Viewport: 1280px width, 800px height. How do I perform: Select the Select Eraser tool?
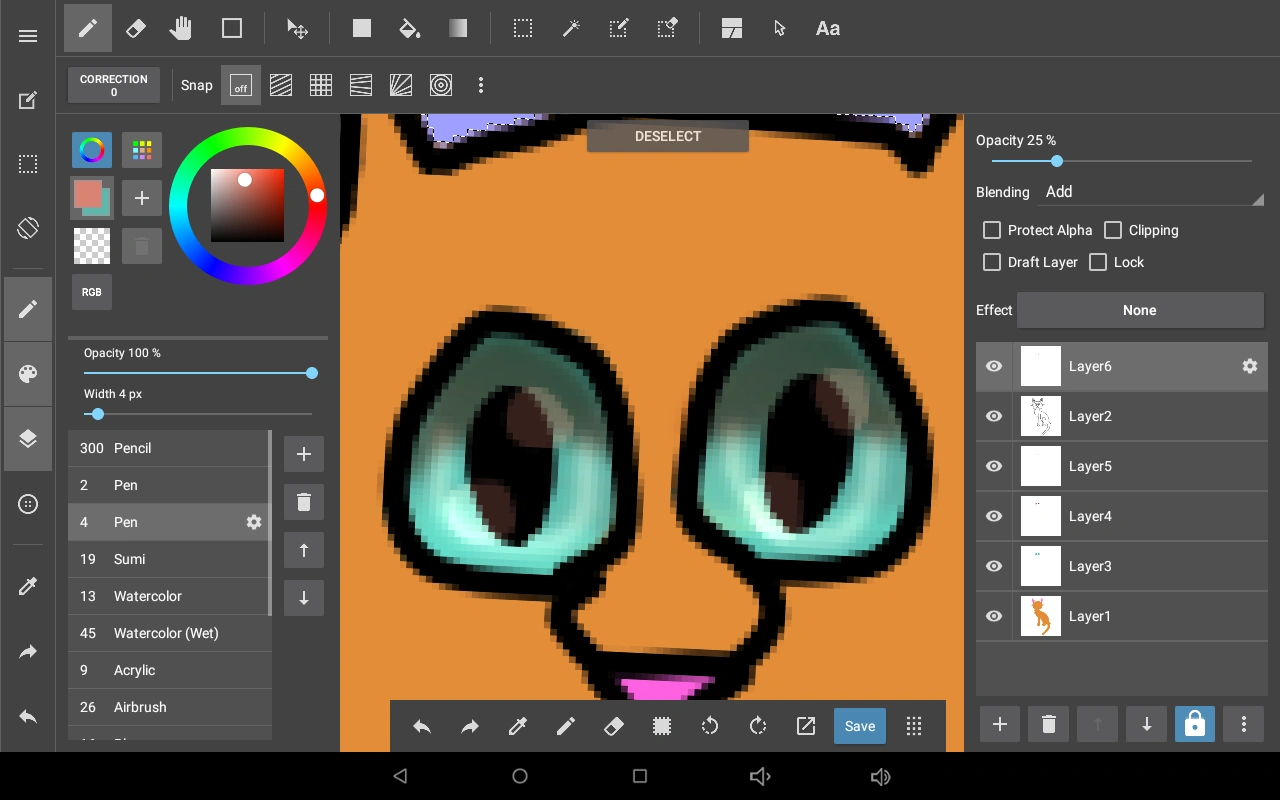(667, 28)
